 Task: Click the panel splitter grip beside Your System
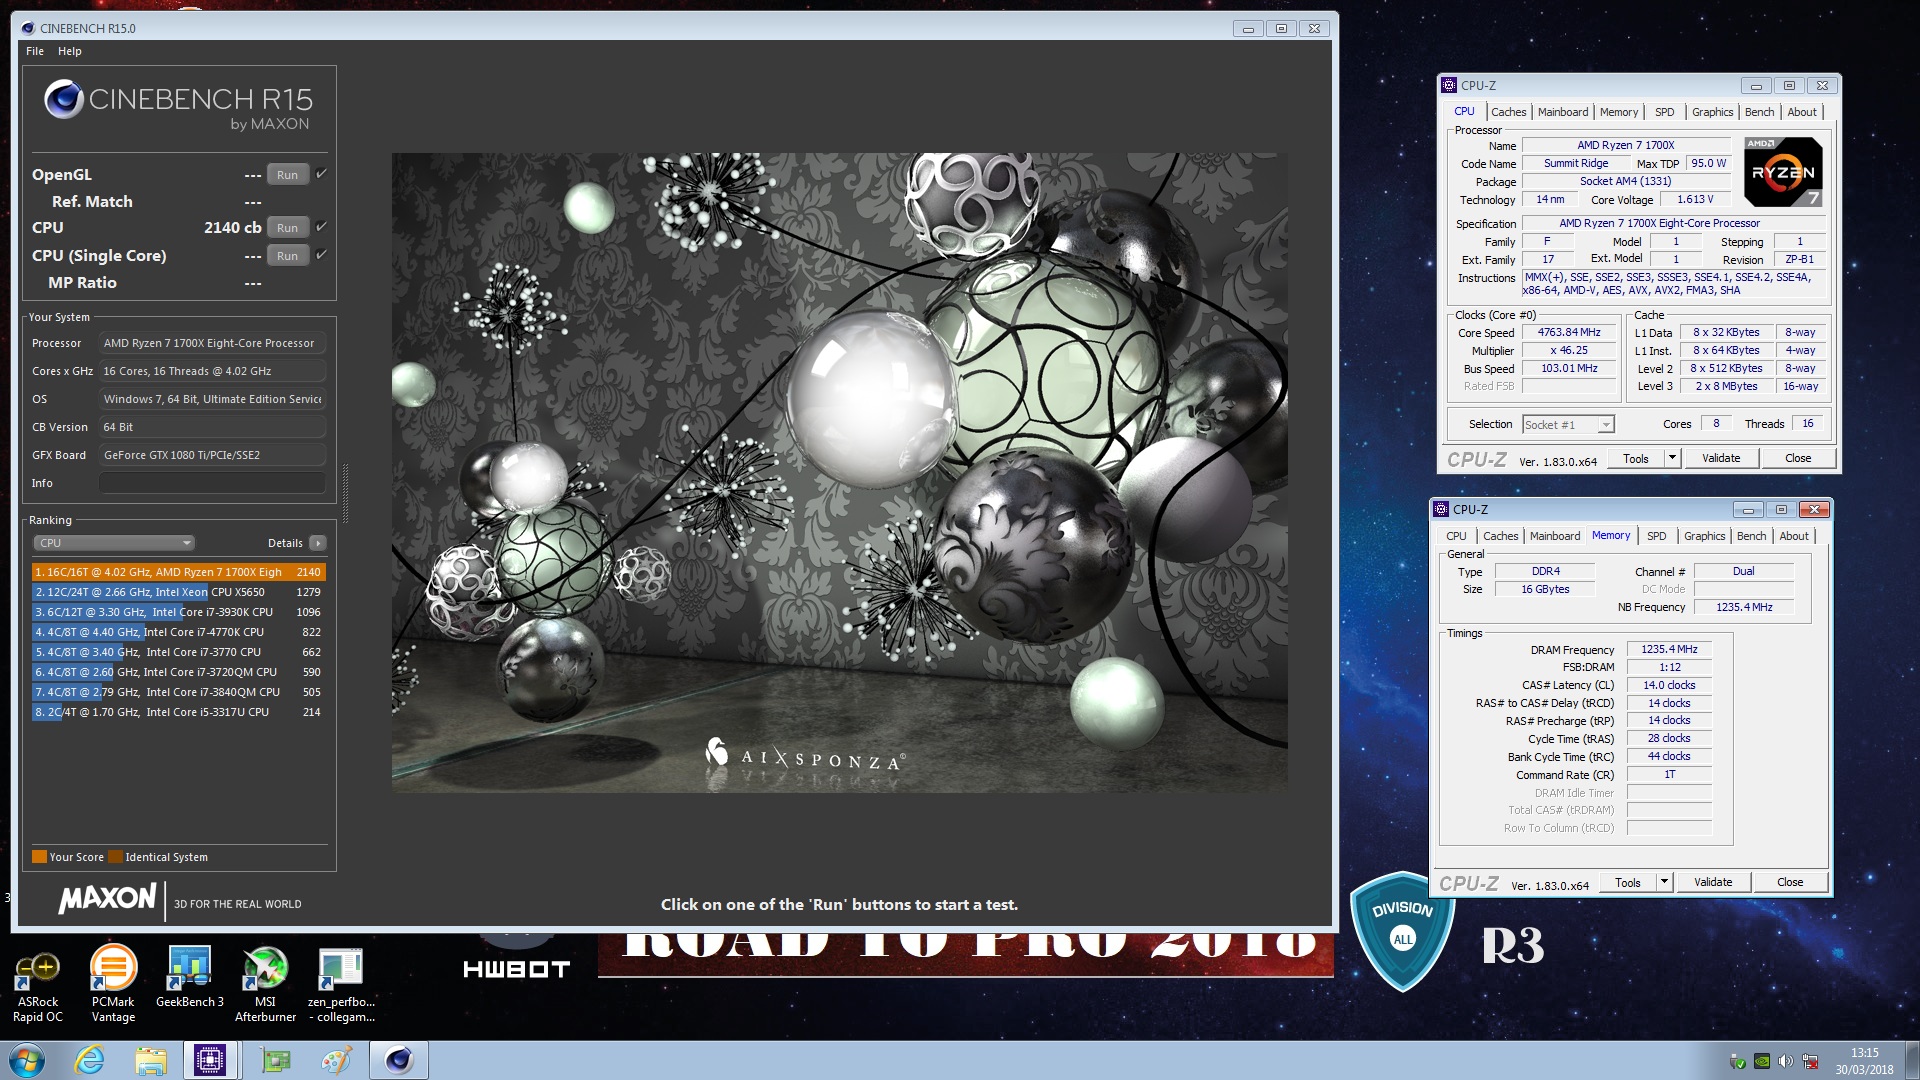[x=345, y=493]
